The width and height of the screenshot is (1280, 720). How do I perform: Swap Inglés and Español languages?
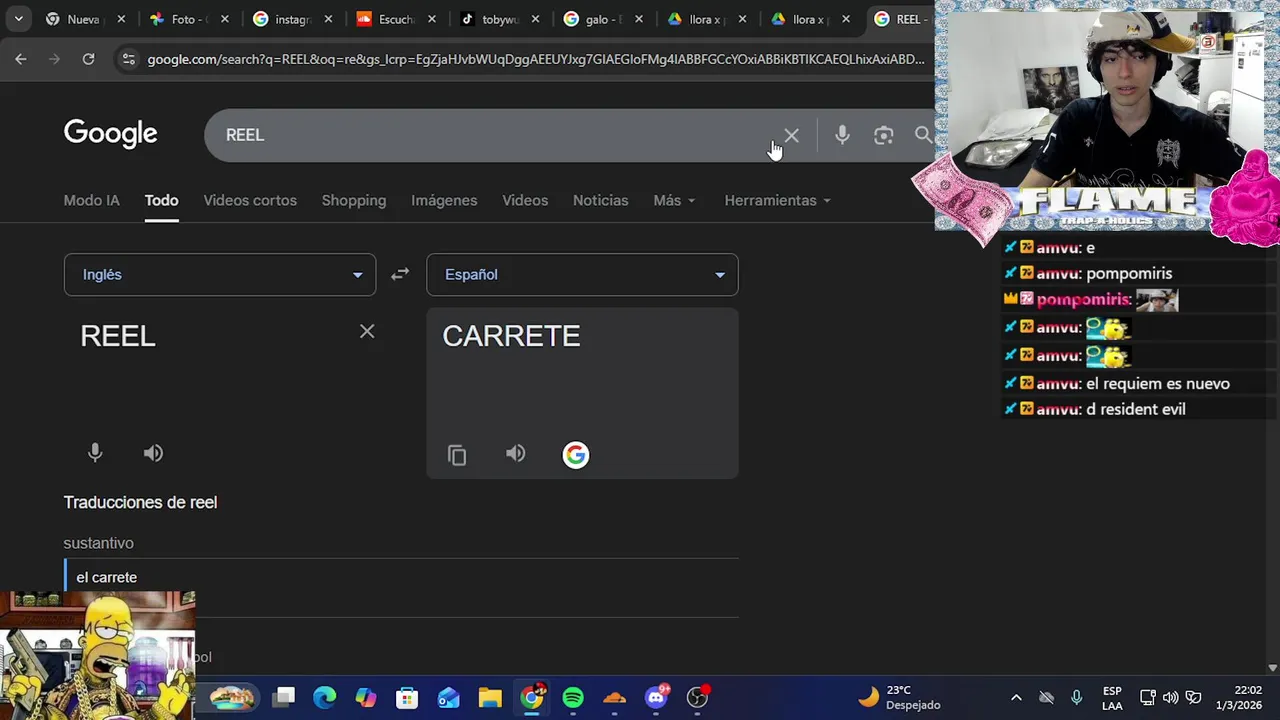(x=400, y=274)
